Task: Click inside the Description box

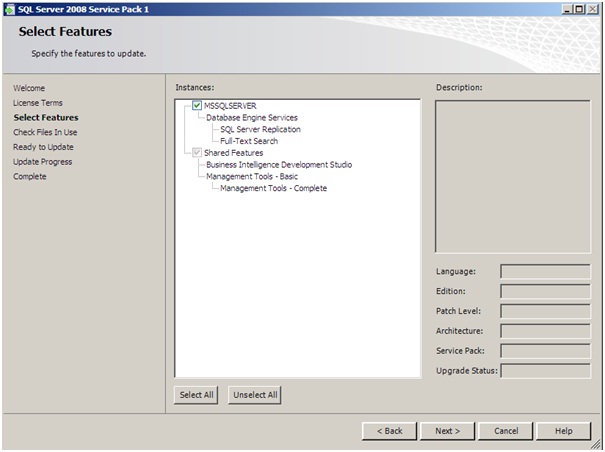Action: point(513,177)
